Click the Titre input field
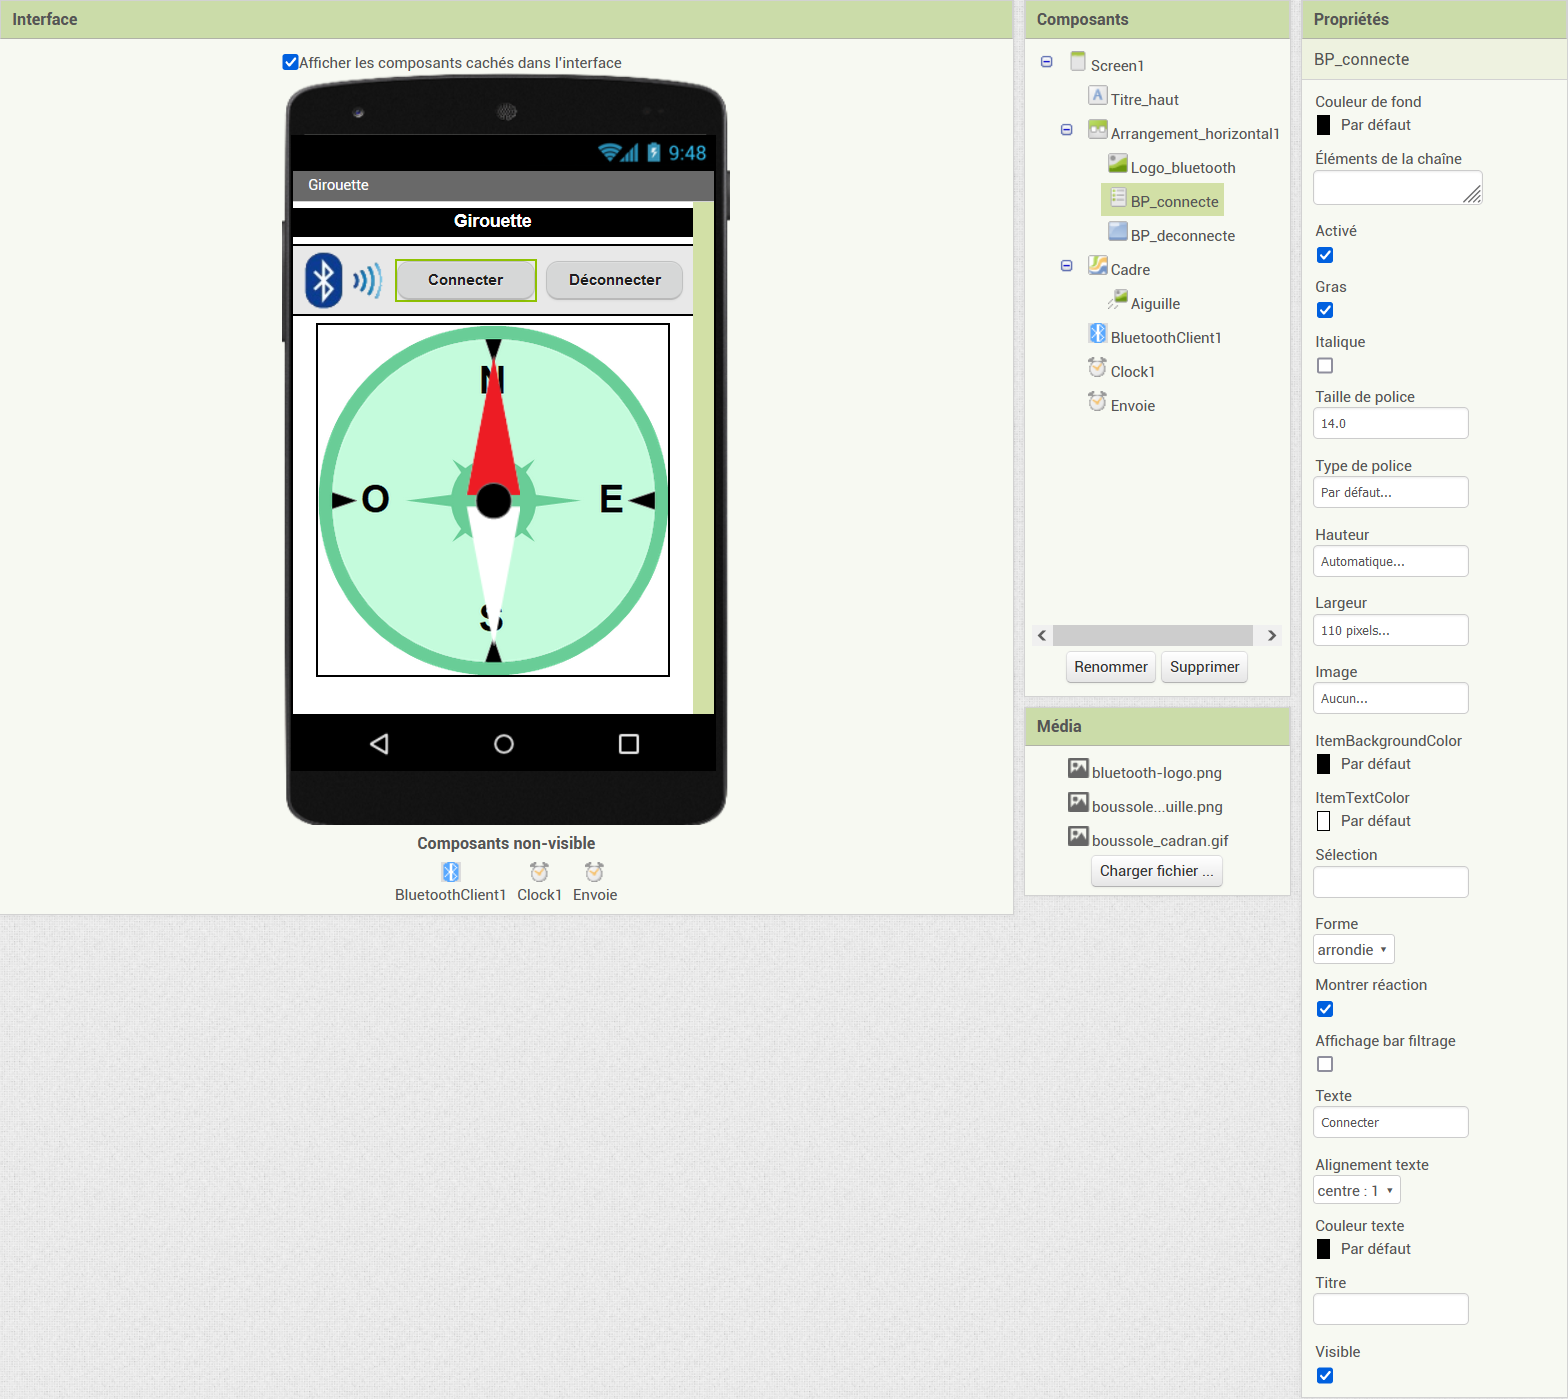1568x1399 pixels. point(1390,1309)
